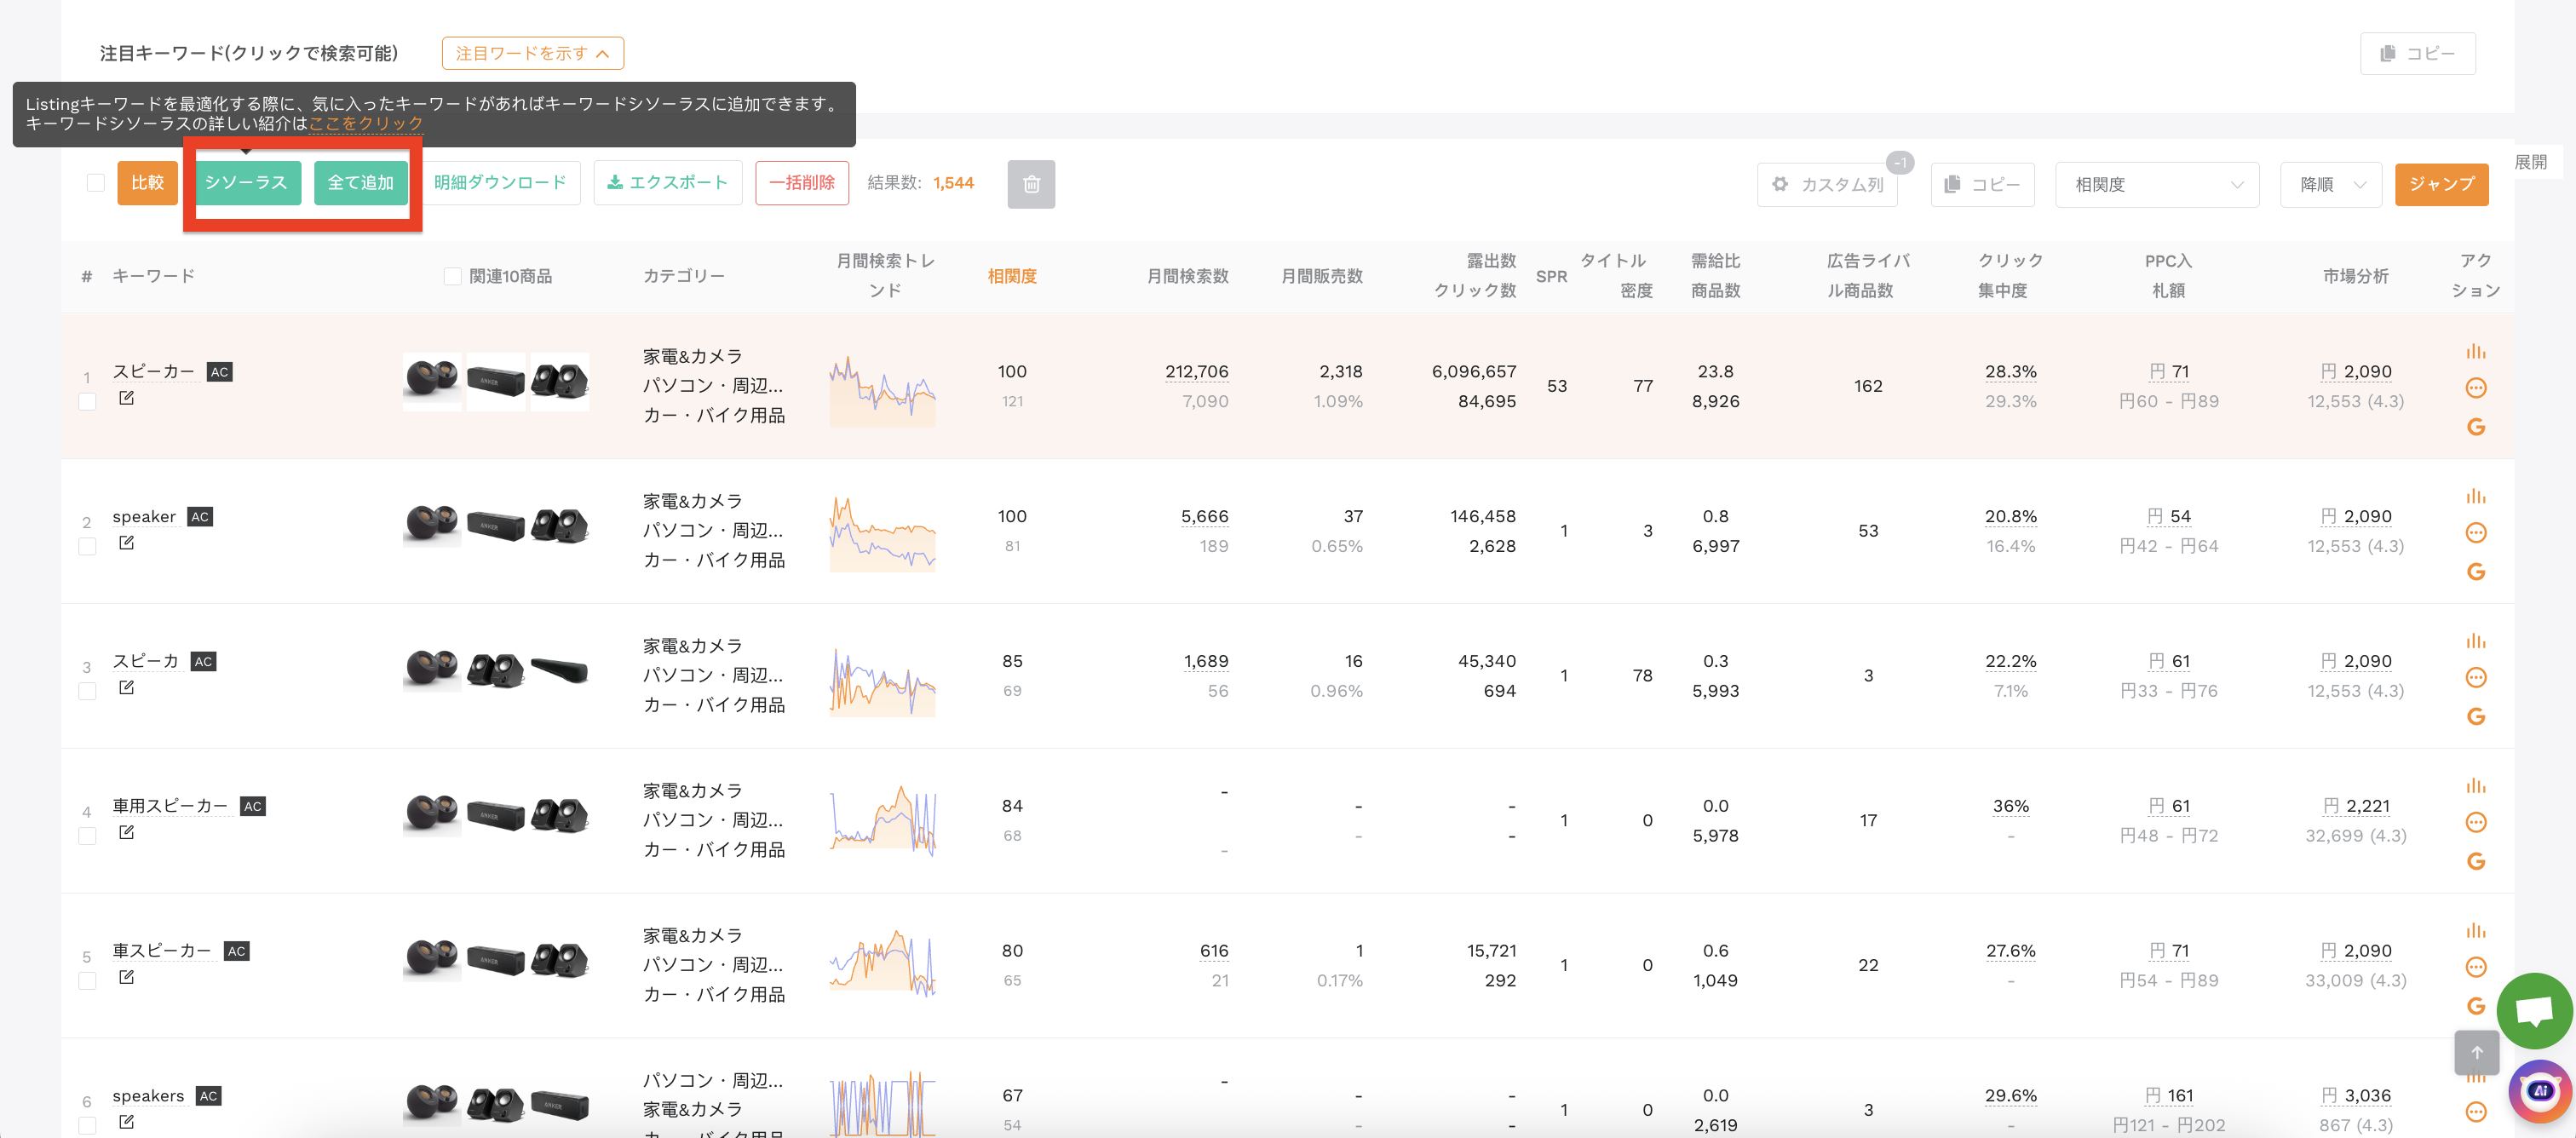
Task: Enable the 関連10商品 checkbox
Action: [x=452, y=276]
